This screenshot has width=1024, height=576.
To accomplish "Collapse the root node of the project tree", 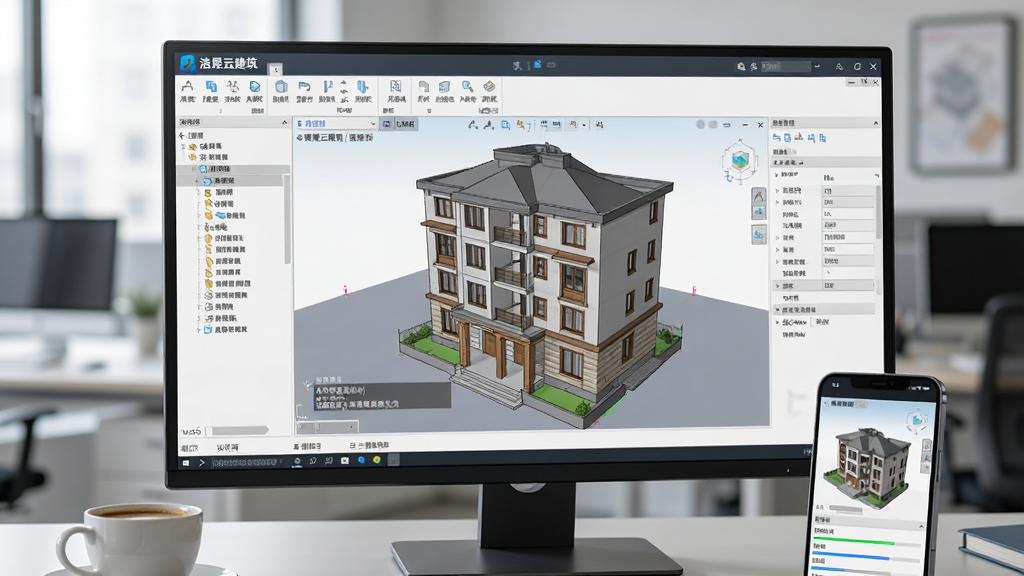I will [x=182, y=135].
